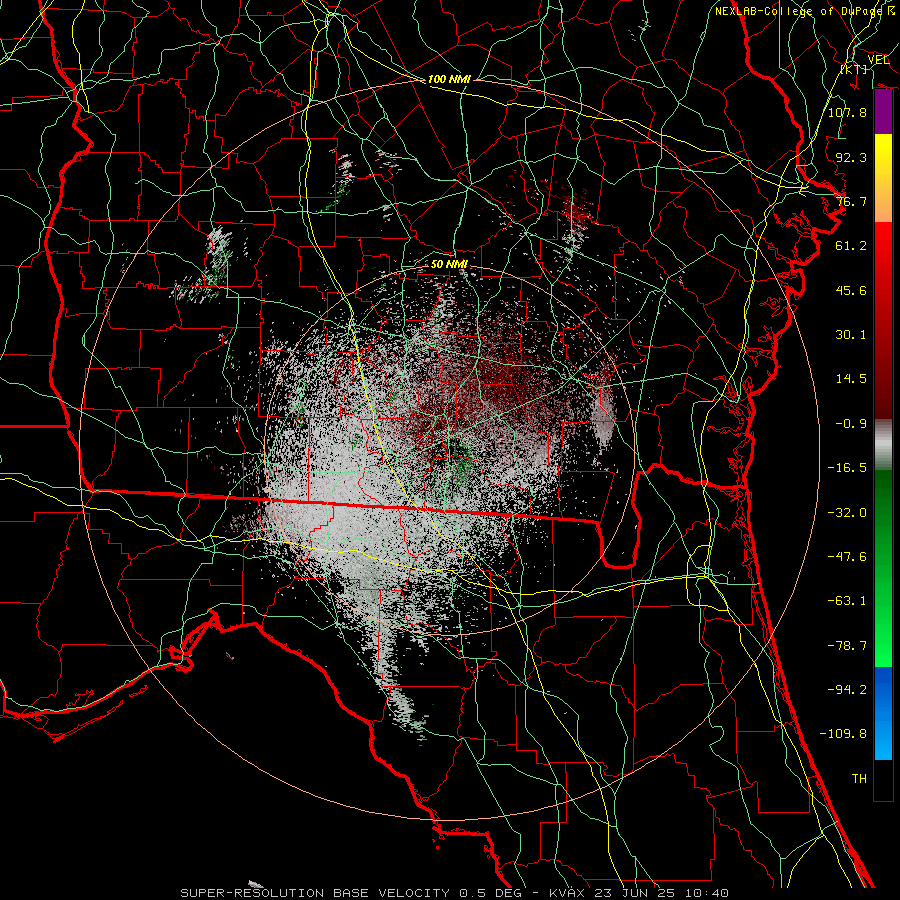Click the 23 JUN 25 10:40 timestamp
The height and width of the screenshot is (900, 900).
[x=660, y=893]
